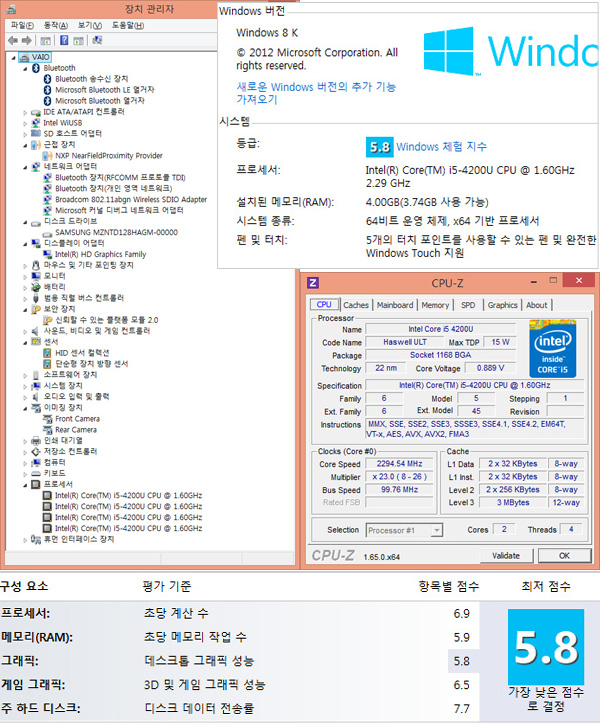This screenshot has width=600, height=727.
Task: Collapse the 근접 장치 category
Action: pyautogui.click(x=25, y=145)
